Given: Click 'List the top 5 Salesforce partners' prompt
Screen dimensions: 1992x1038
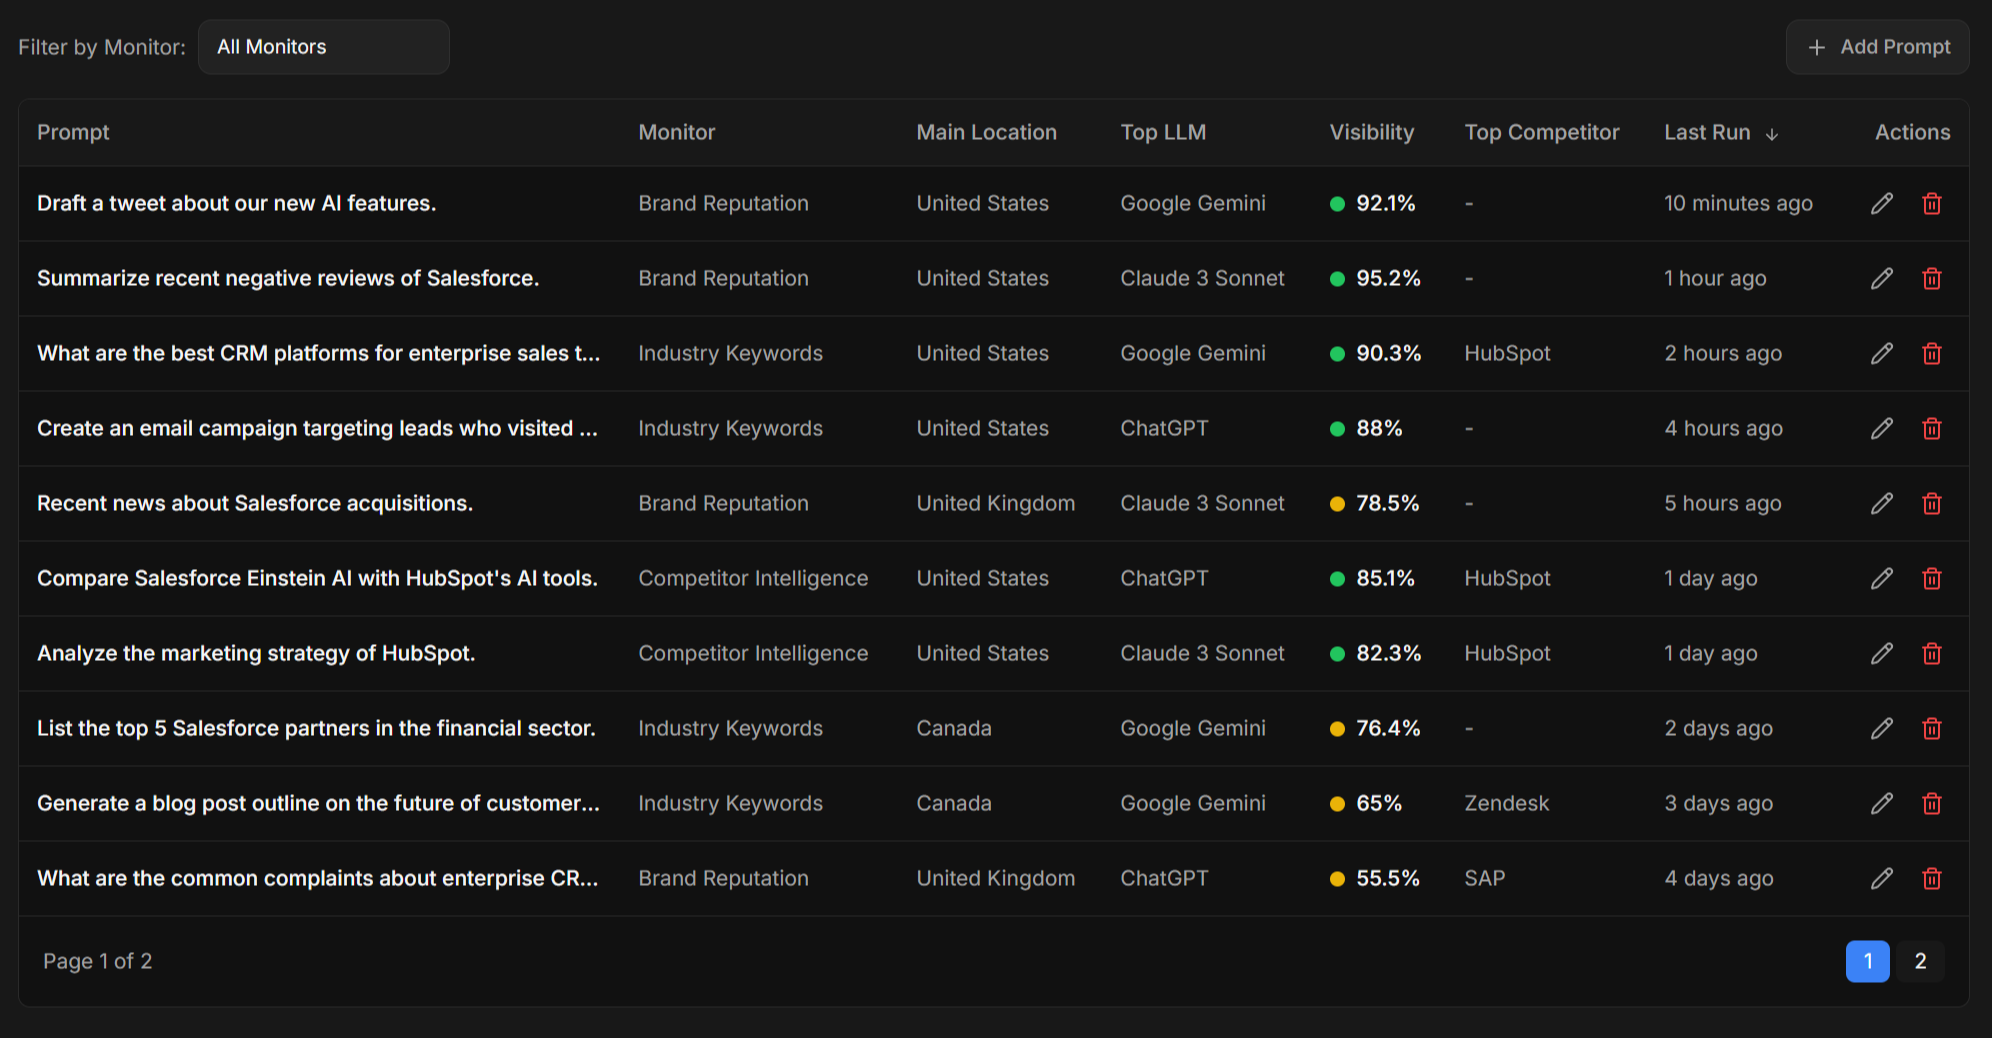Looking at the screenshot, I should 316,728.
